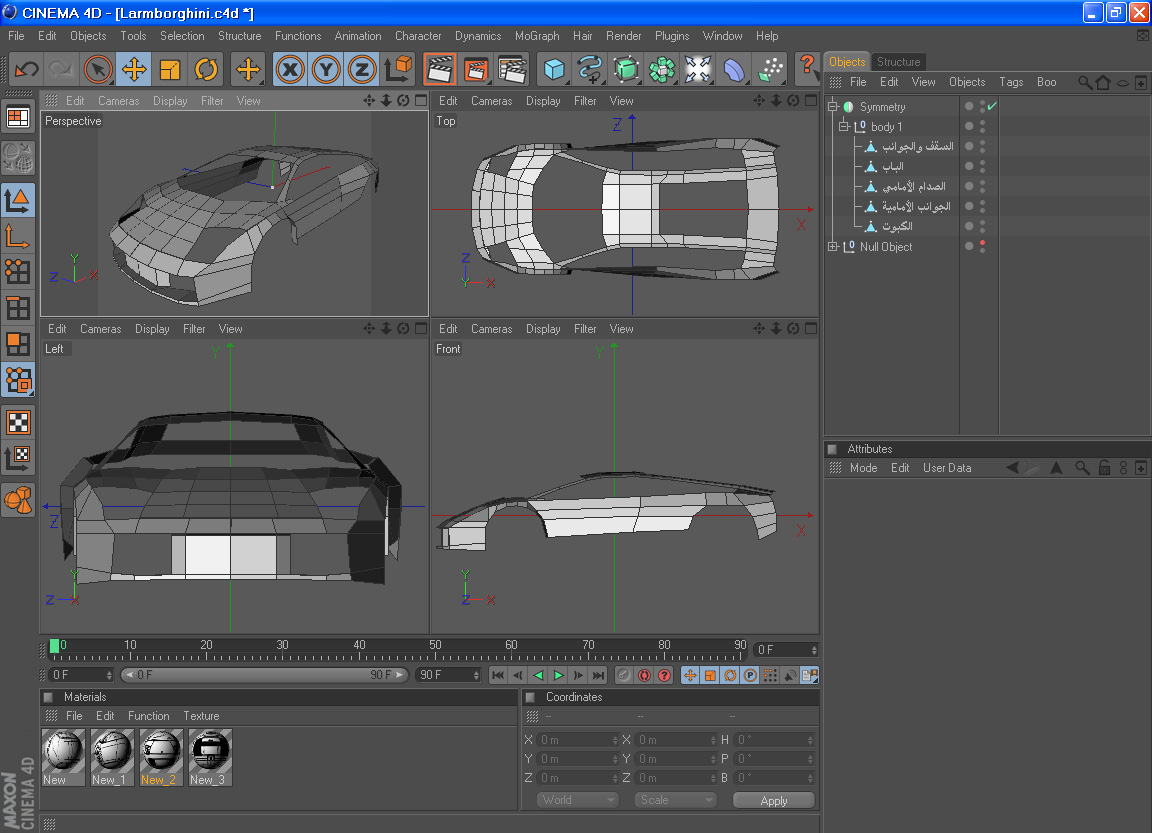Toggle body 1 visibility dot

coord(969,126)
